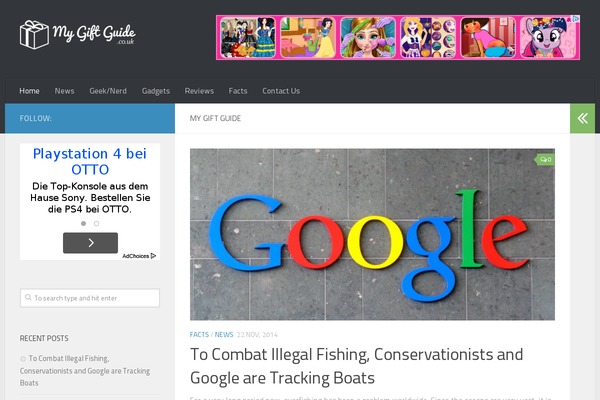Click the My Little Pony game thumbnail in the banner
Viewport: 600px width, 400px height.
point(548,38)
